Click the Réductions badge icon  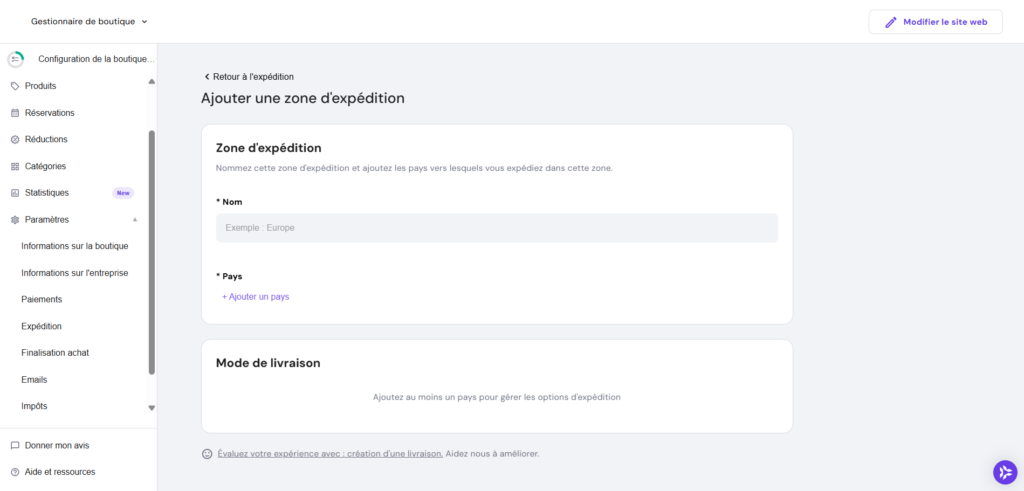pos(15,139)
